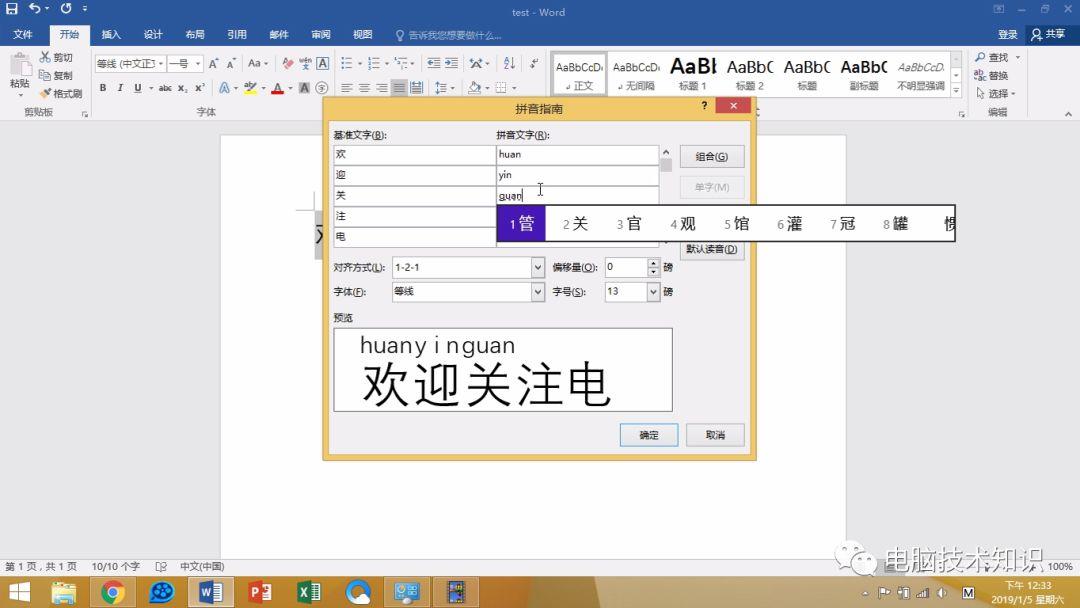Click the Redo arrow icon
This screenshot has height=608, width=1080.
click(65, 9)
